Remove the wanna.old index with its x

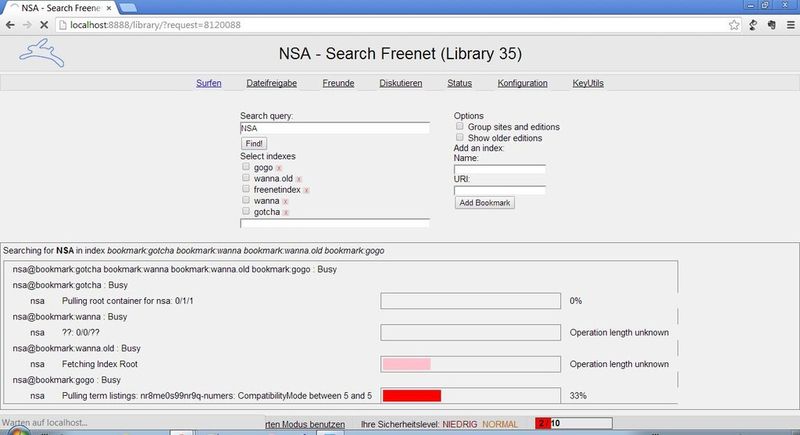[299, 179]
